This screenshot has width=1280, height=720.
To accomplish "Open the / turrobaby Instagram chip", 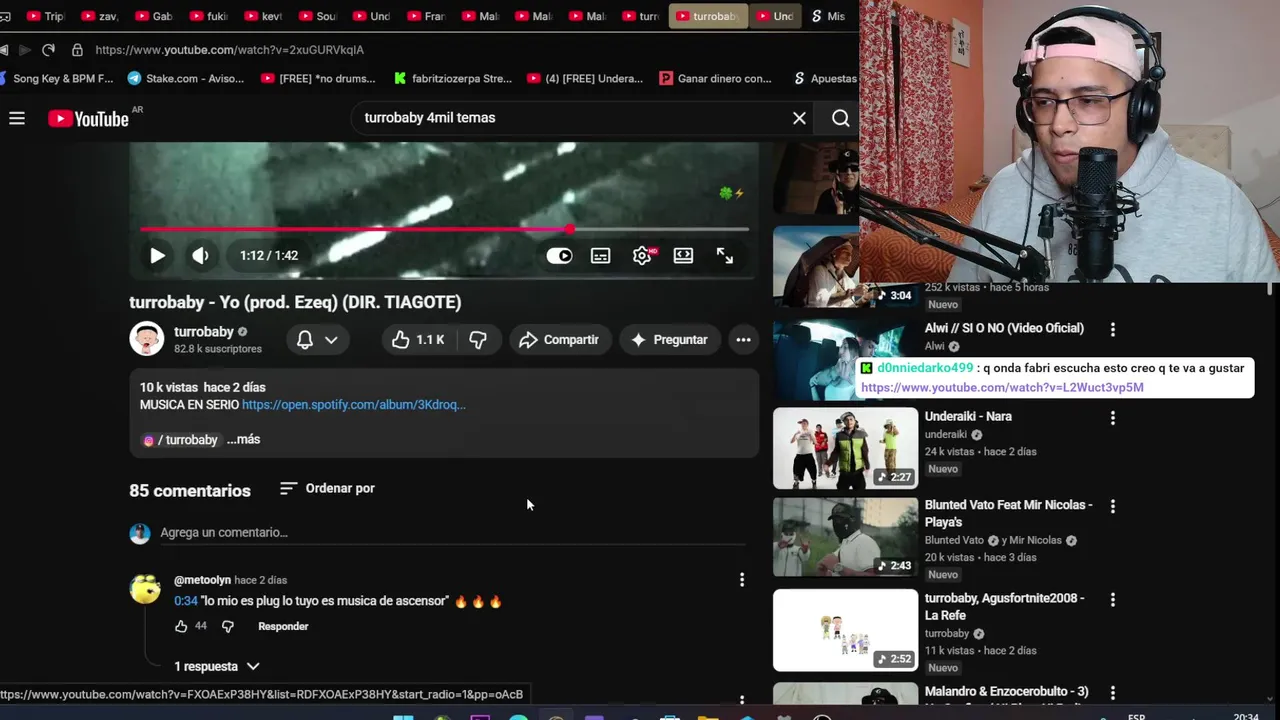I will pyautogui.click(x=181, y=440).
